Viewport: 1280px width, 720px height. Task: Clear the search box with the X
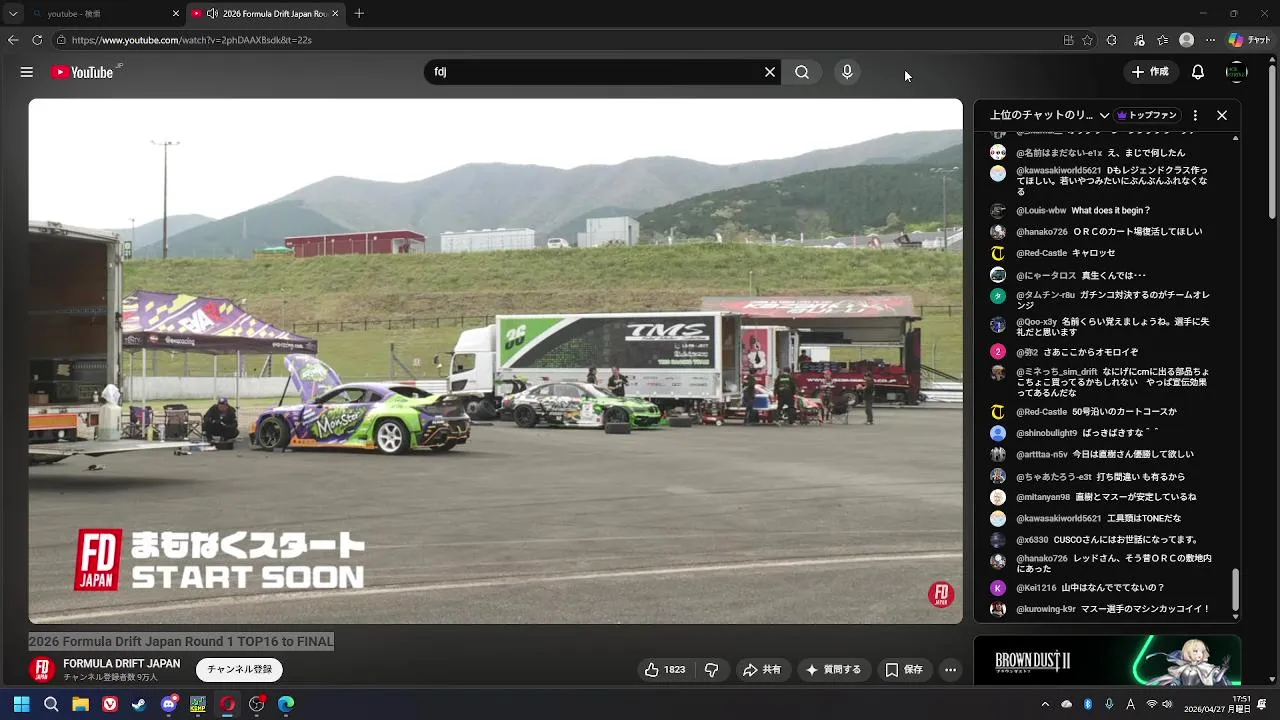pos(770,72)
